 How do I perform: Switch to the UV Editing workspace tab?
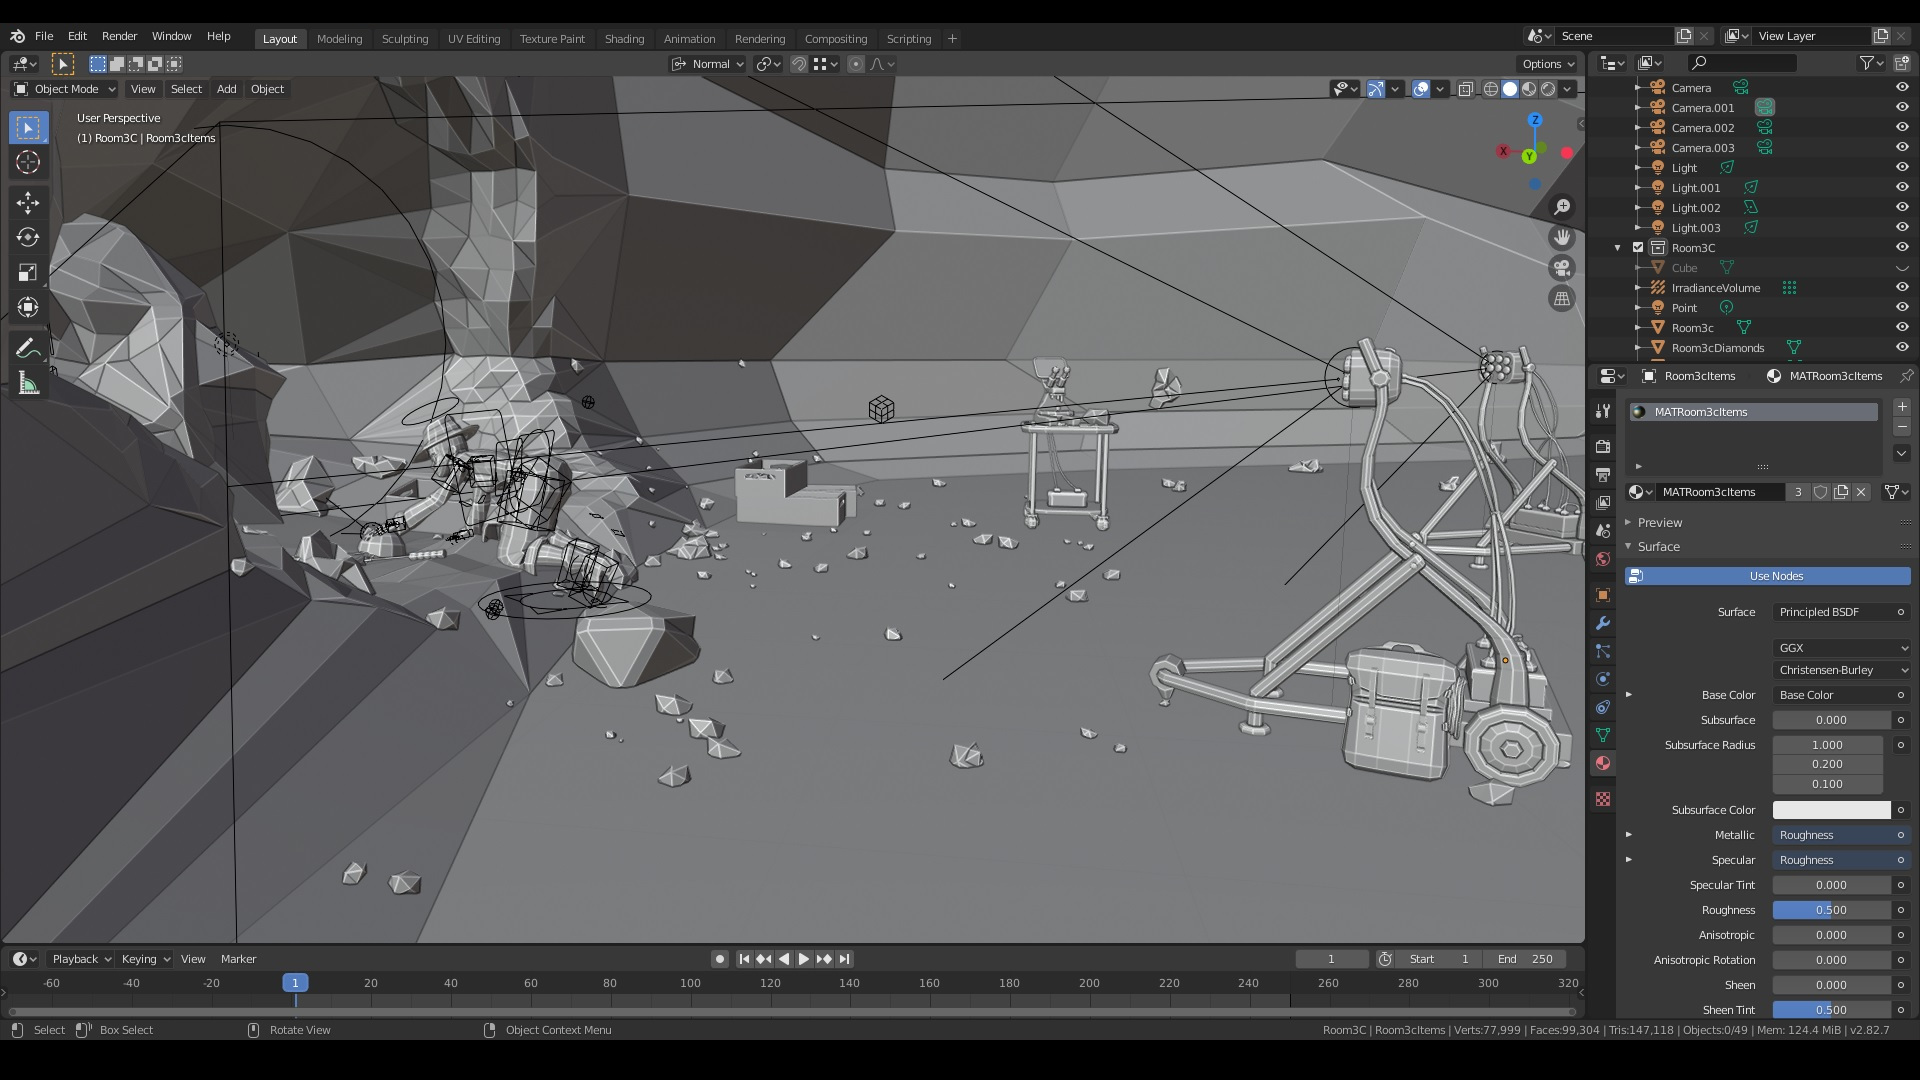point(473,39)
